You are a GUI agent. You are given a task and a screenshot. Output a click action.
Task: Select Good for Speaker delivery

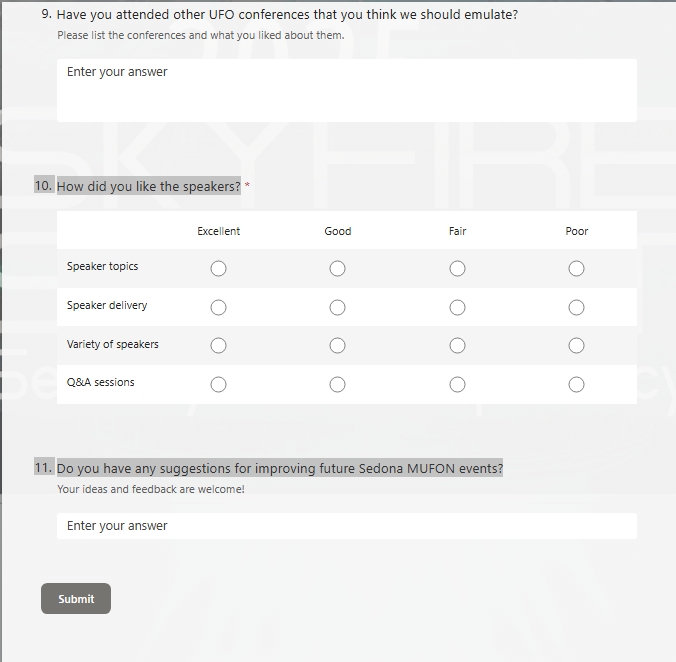pyautogui.click(x=337, y=307)
